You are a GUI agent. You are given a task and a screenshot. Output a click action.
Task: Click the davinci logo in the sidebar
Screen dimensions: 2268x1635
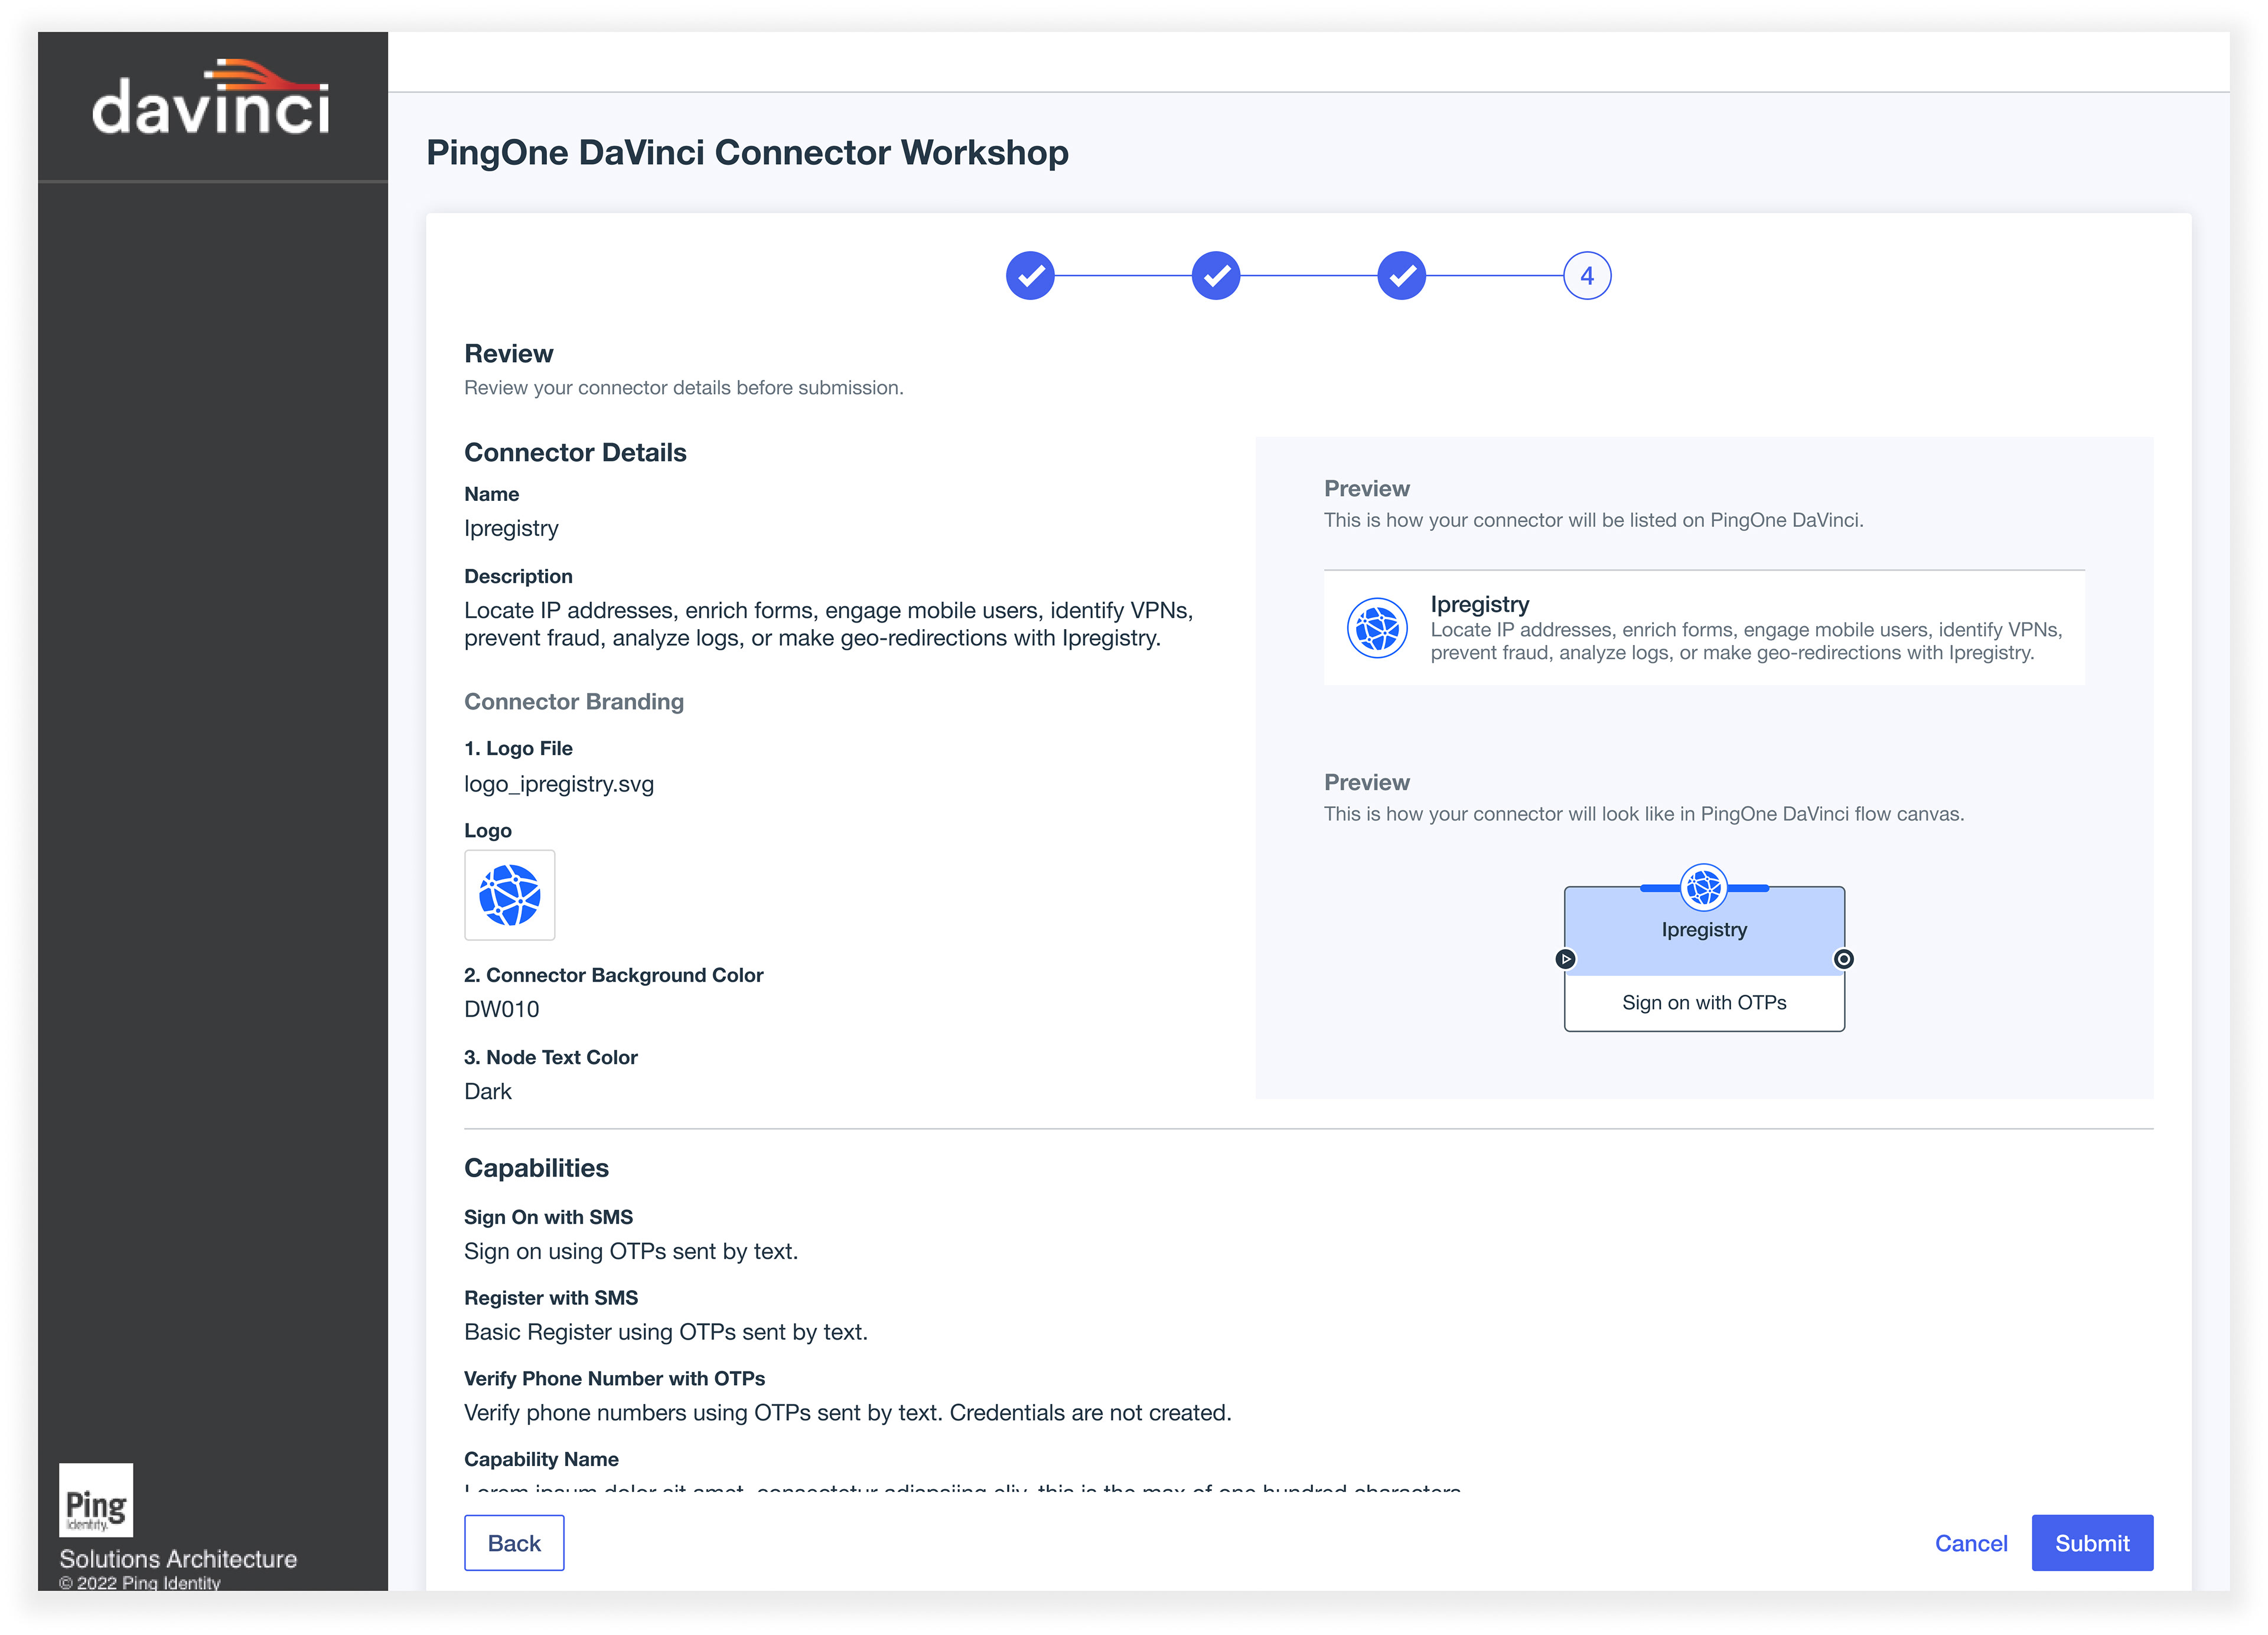click(211, 97)
